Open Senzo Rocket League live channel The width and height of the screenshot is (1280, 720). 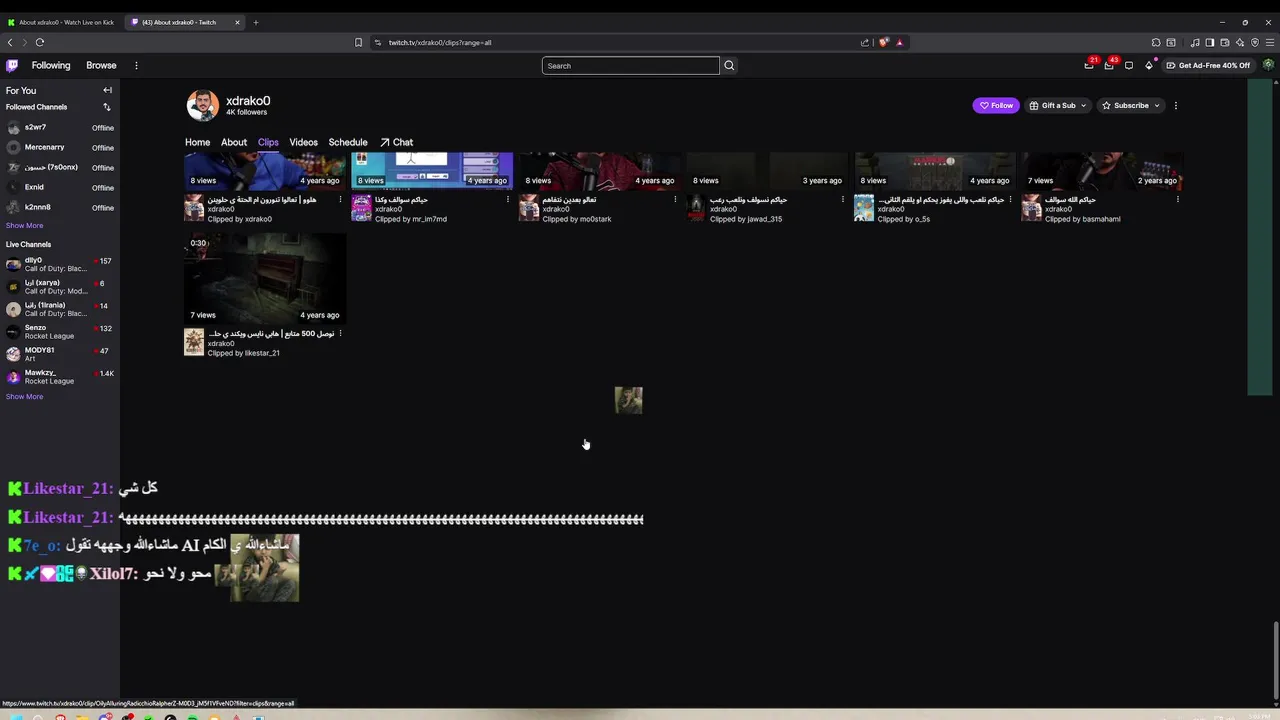(60, 331)
